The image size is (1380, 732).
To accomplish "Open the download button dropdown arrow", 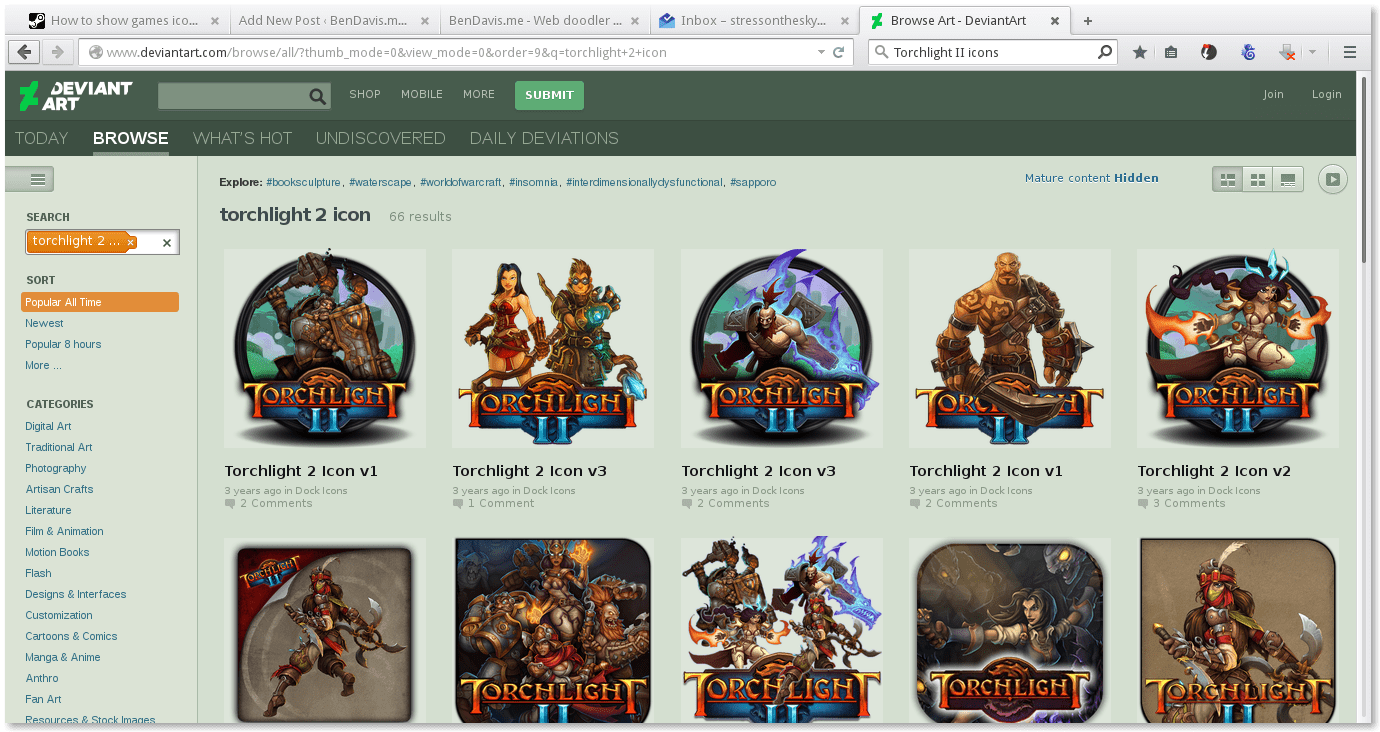I will (1312, 51).
